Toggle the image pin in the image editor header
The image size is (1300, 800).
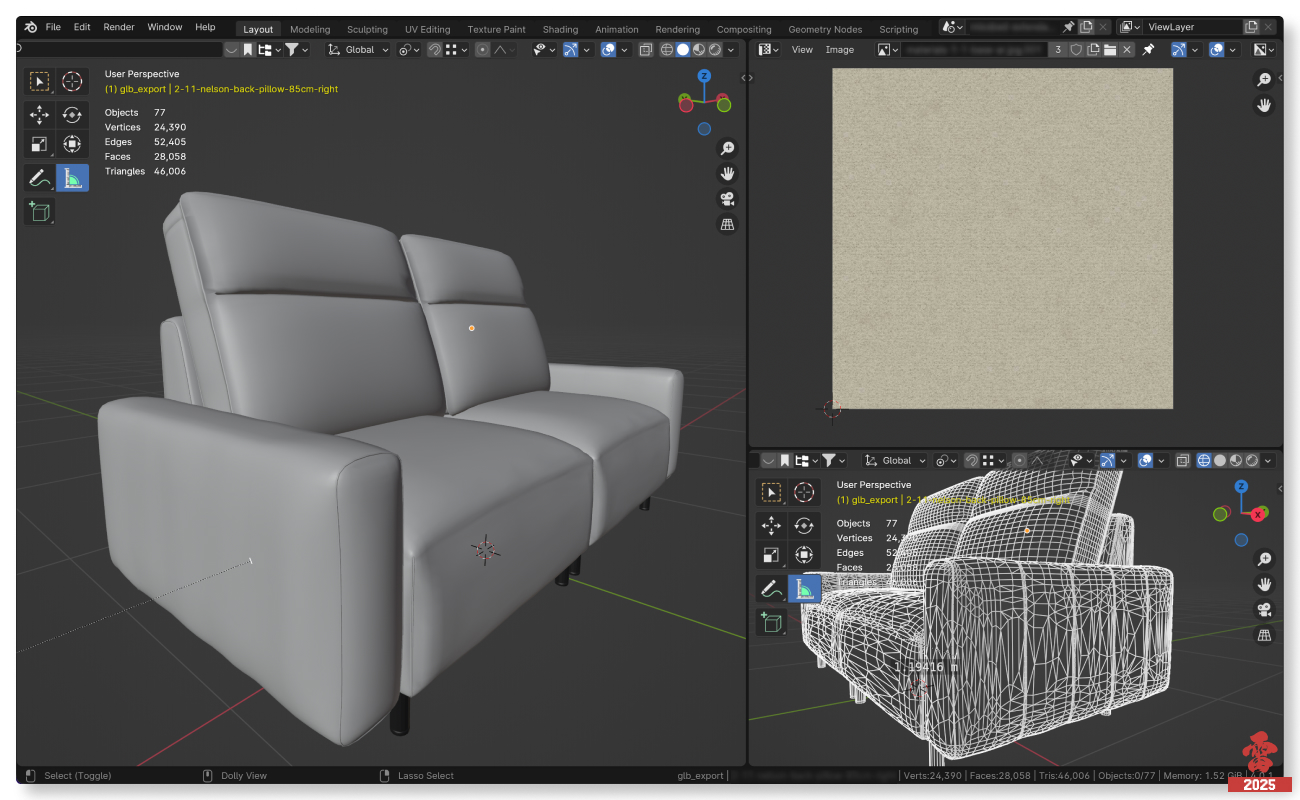pyautogui.click(x=1148, y=50)
